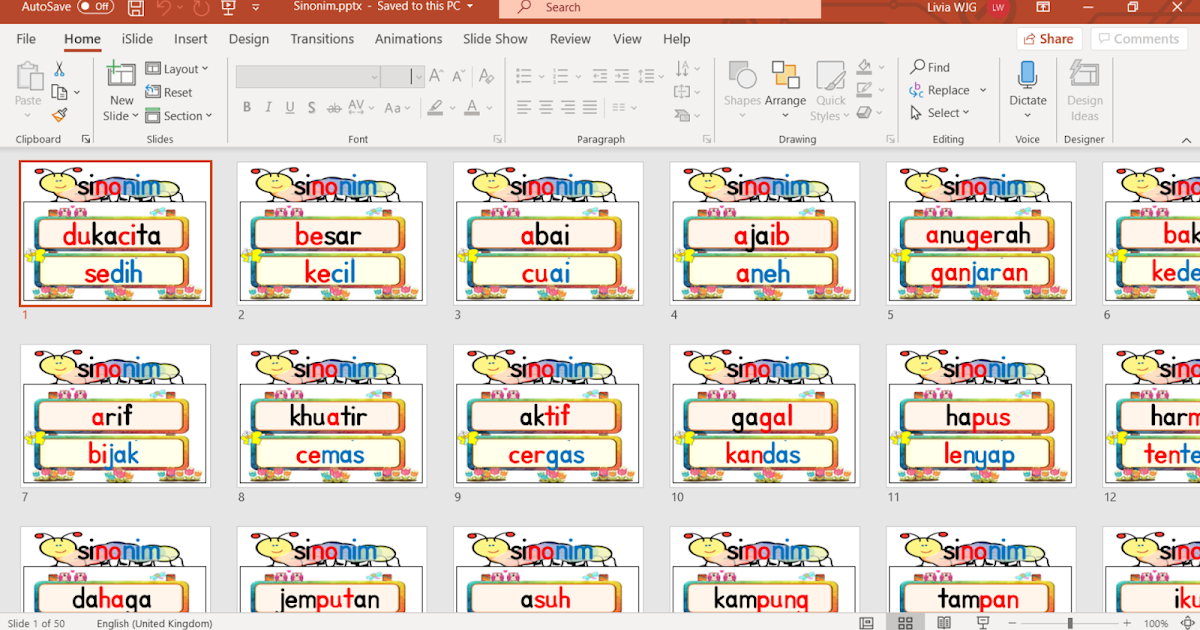Click the Reset slide button
Screen dimensions: 1200x630
coord(169,92)
